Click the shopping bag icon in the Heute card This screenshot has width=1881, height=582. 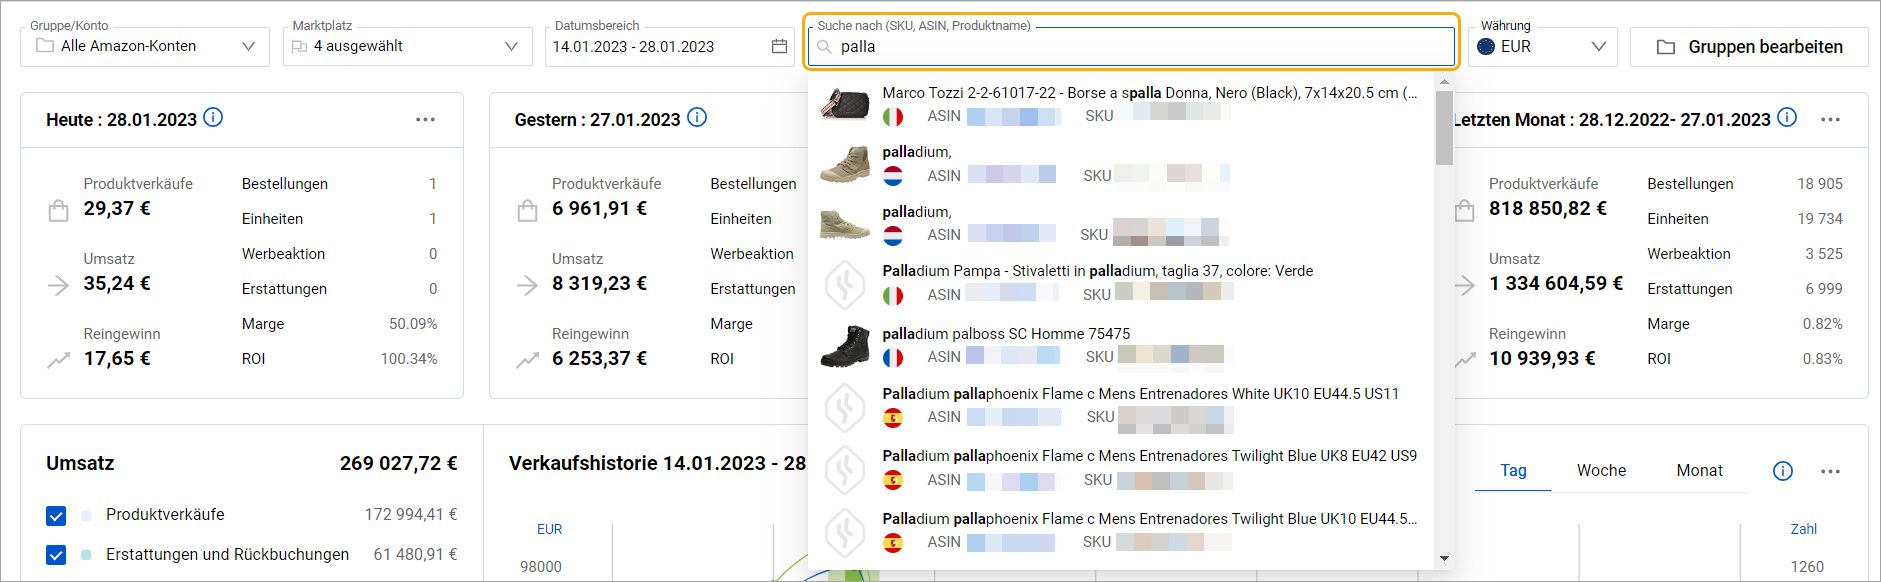point(59,210)
